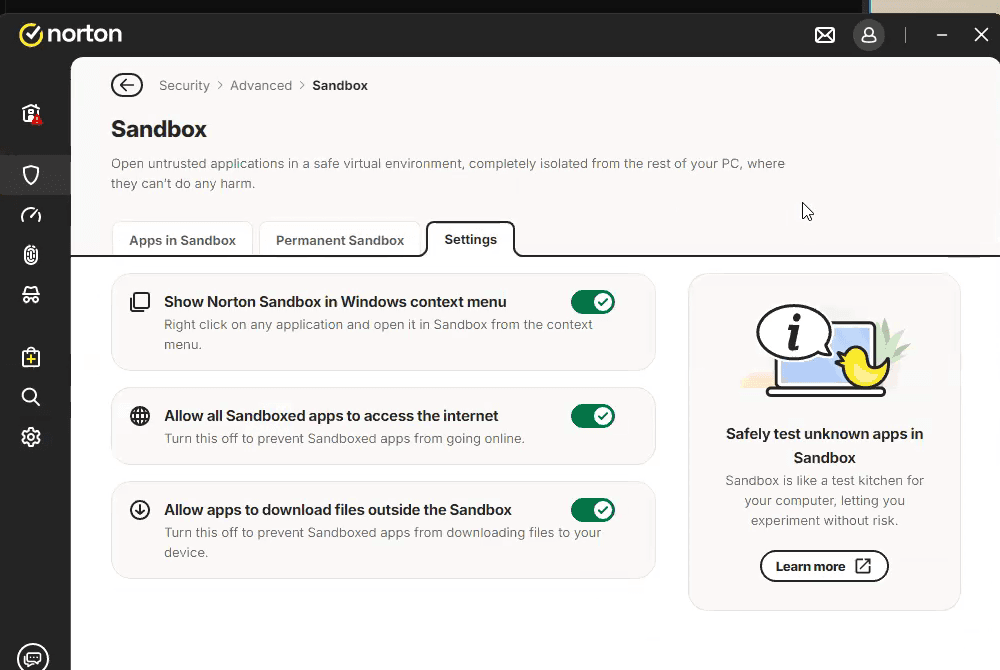Click 'Safely test unknown apps in Sandbox' heading
Viewport: 1000px width, 670px height.
[825, 446]
